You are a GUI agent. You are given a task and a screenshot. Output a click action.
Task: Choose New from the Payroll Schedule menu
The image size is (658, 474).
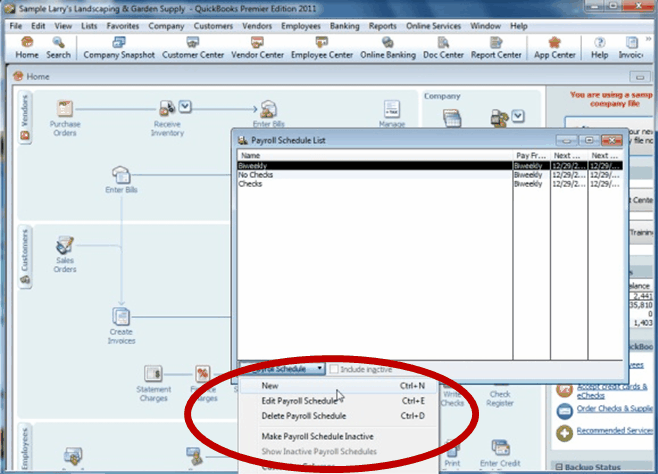(340, 386)
